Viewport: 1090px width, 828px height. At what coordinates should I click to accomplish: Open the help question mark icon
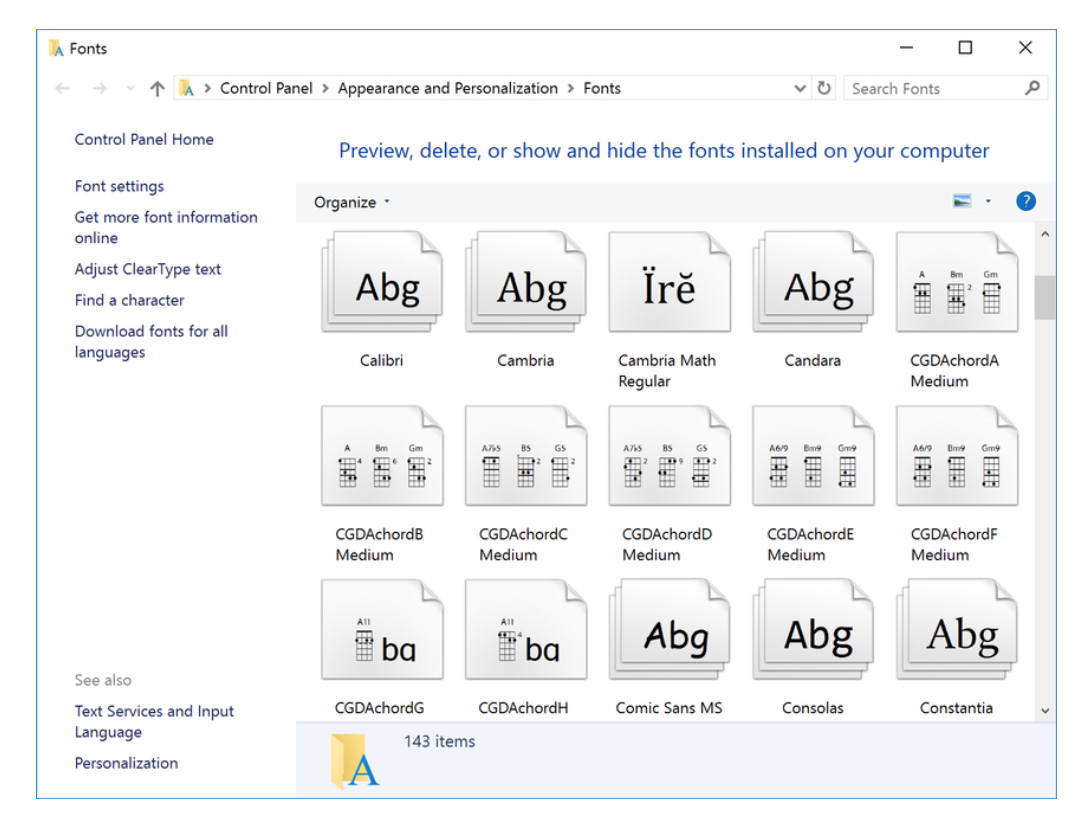pos(1025,202)
